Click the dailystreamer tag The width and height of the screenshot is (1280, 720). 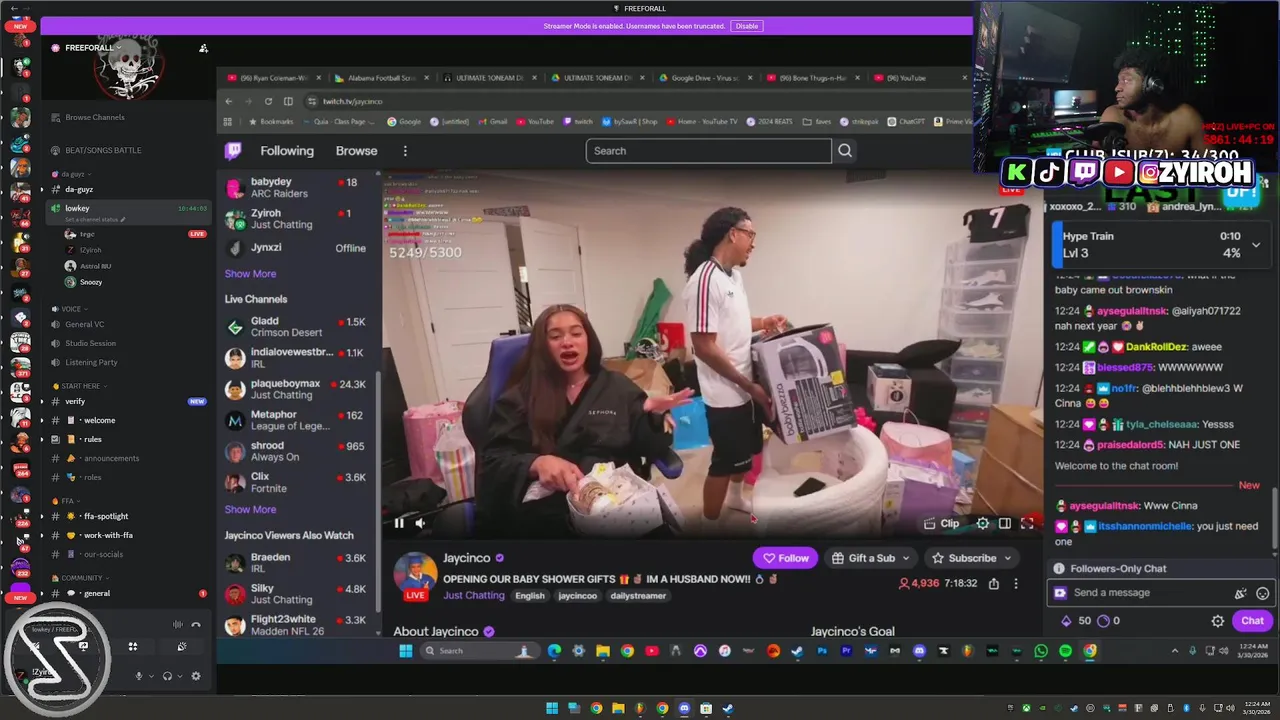[x=638, y=596]
